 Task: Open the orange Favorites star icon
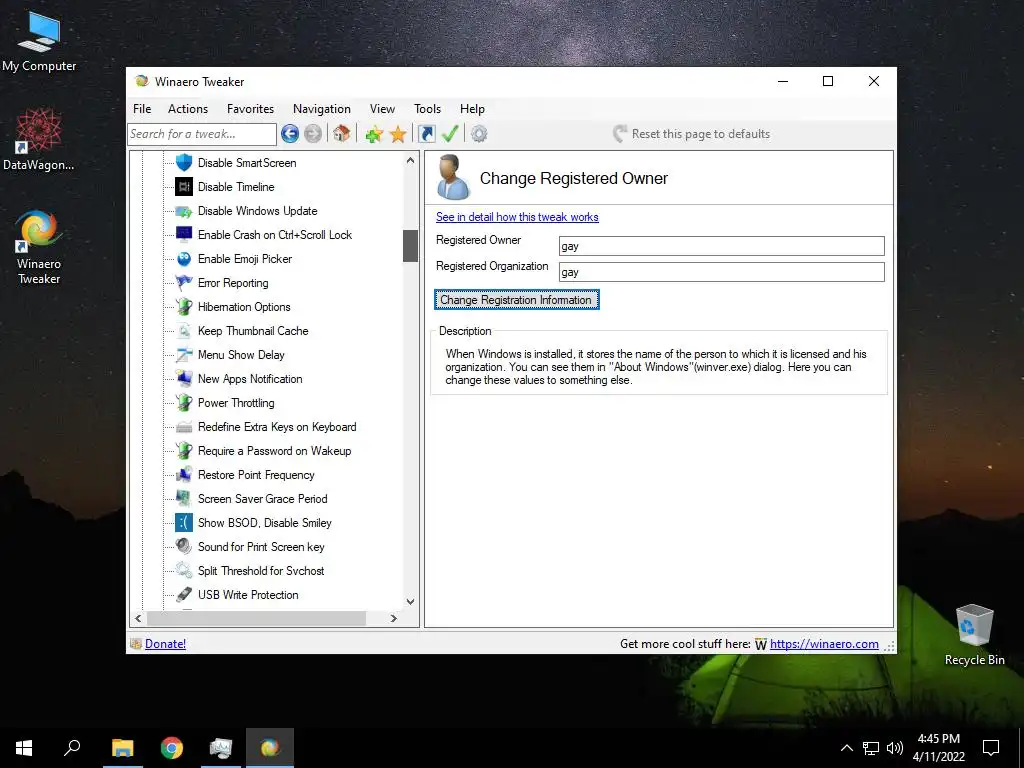tap(398, 134)
